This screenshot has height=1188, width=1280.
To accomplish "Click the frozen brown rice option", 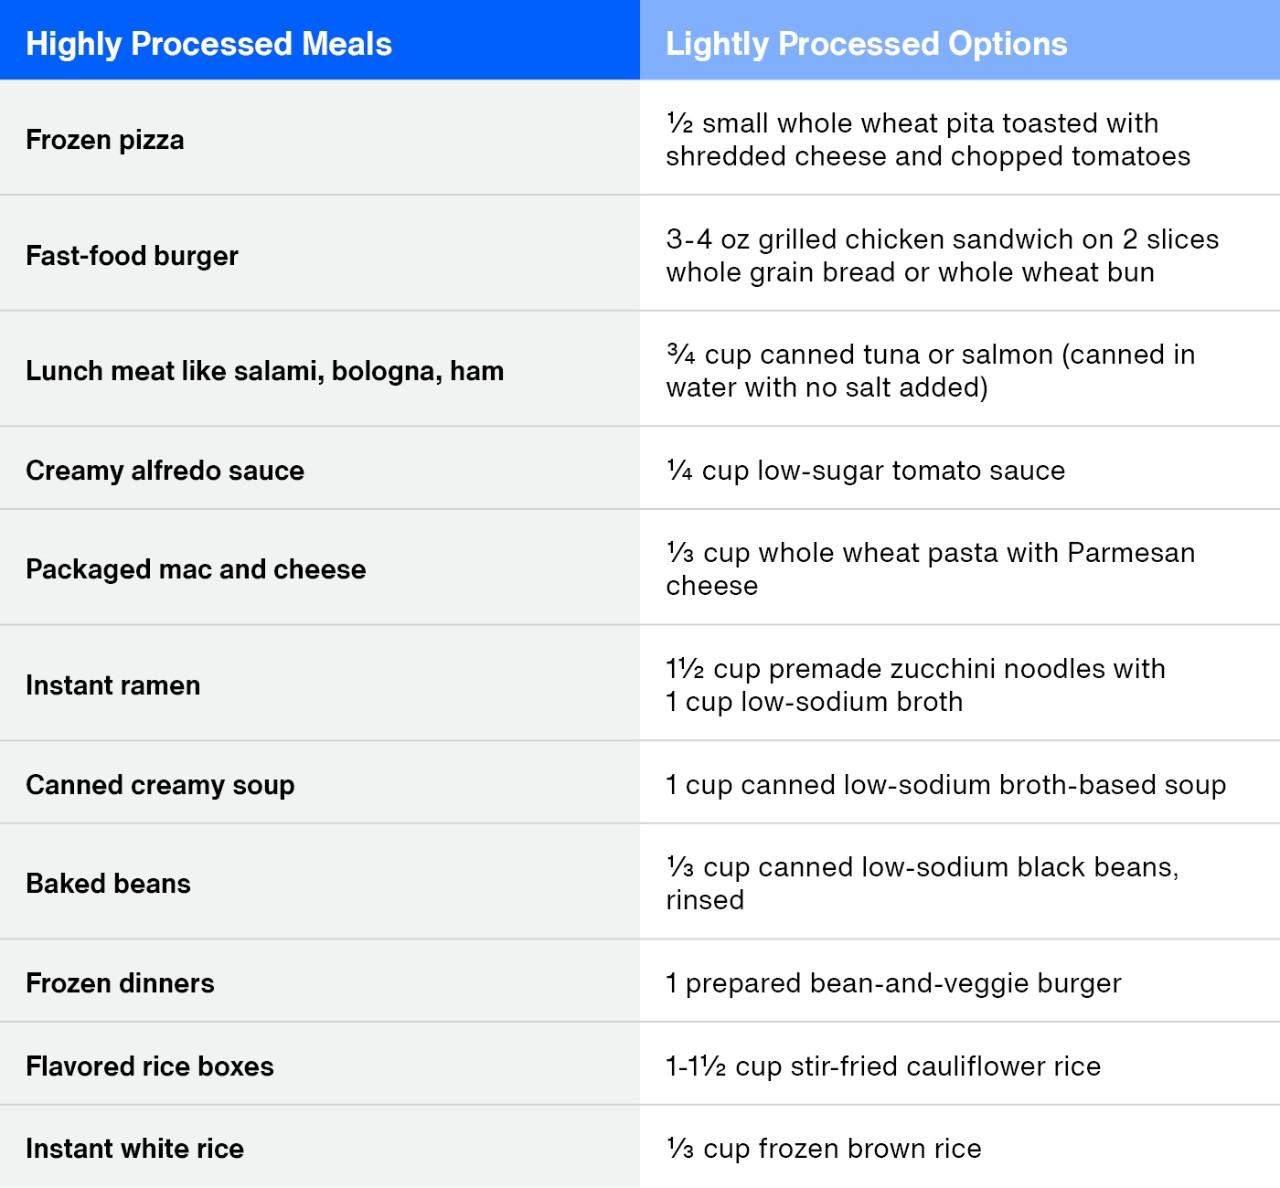I will click(x=824, y=1149).
